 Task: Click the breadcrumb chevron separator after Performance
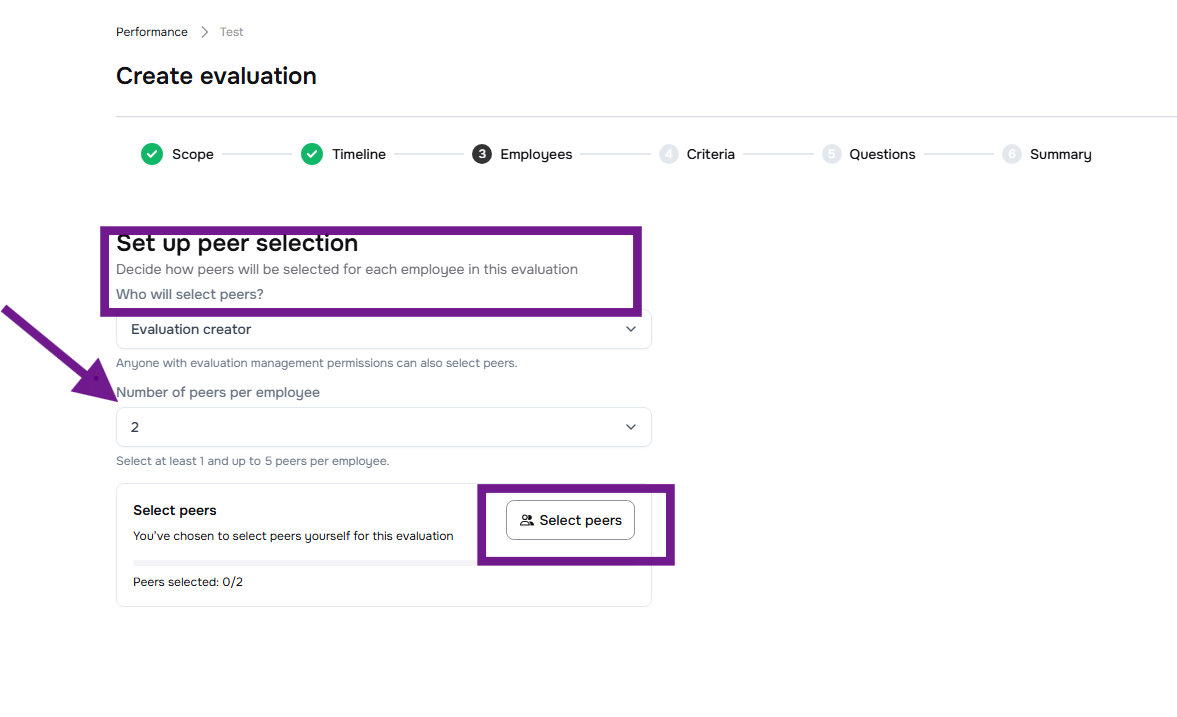(x=204, y=32)
